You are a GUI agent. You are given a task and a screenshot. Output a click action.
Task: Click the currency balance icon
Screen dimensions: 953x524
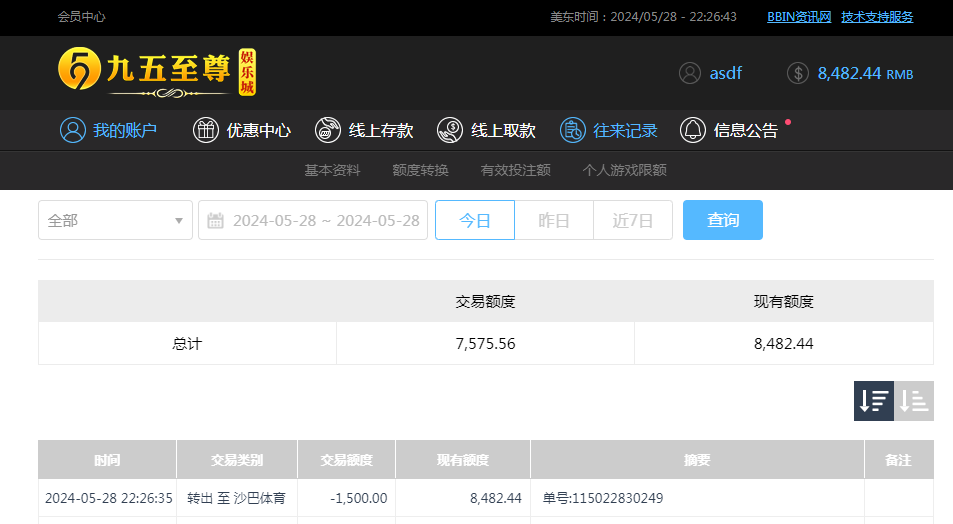[x=797, y=73]
